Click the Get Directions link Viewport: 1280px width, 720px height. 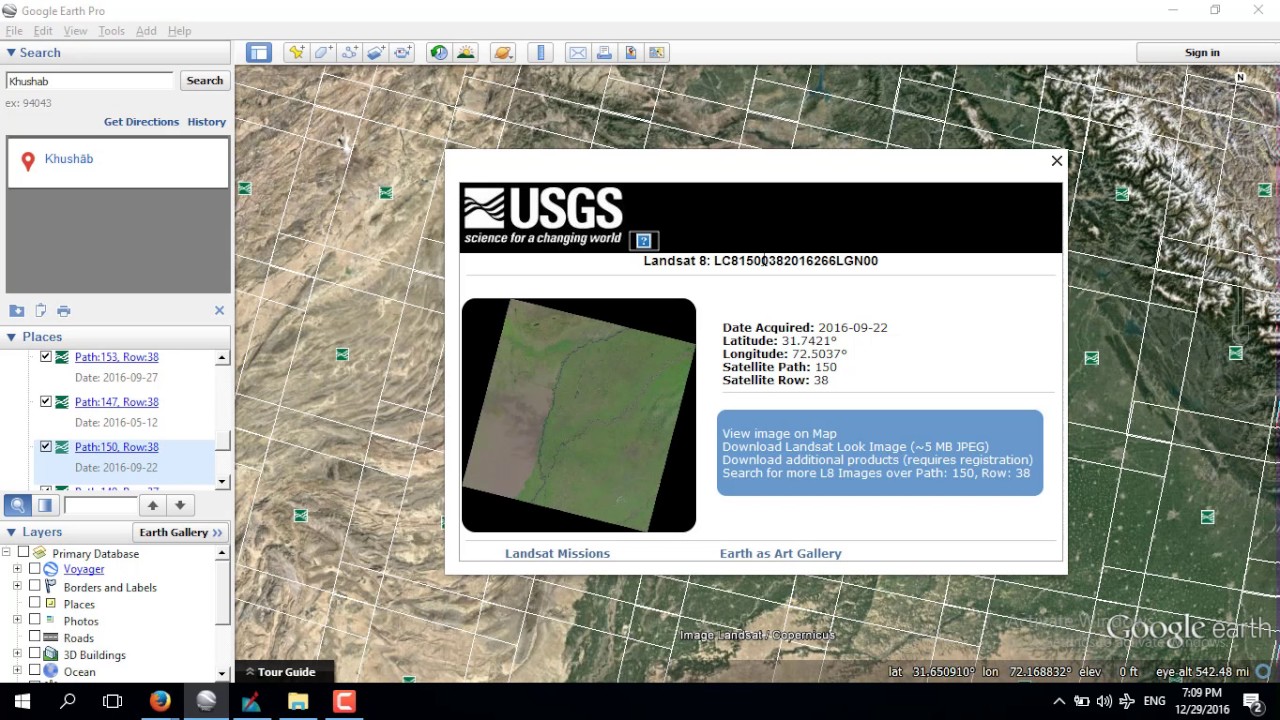coord(141,122)
